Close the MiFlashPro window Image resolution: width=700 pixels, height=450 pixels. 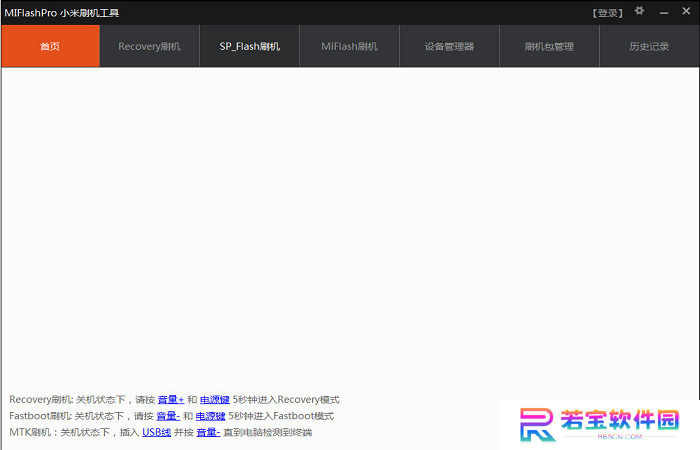point(686,11)
